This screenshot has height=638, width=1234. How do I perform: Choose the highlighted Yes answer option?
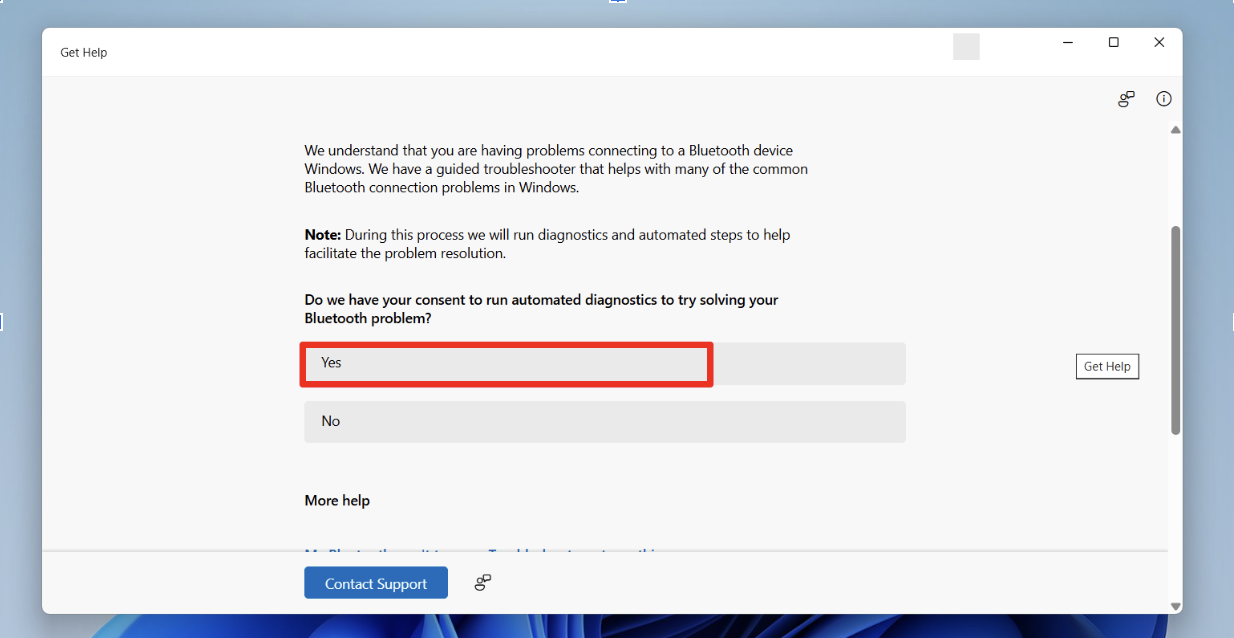(505, 363)
